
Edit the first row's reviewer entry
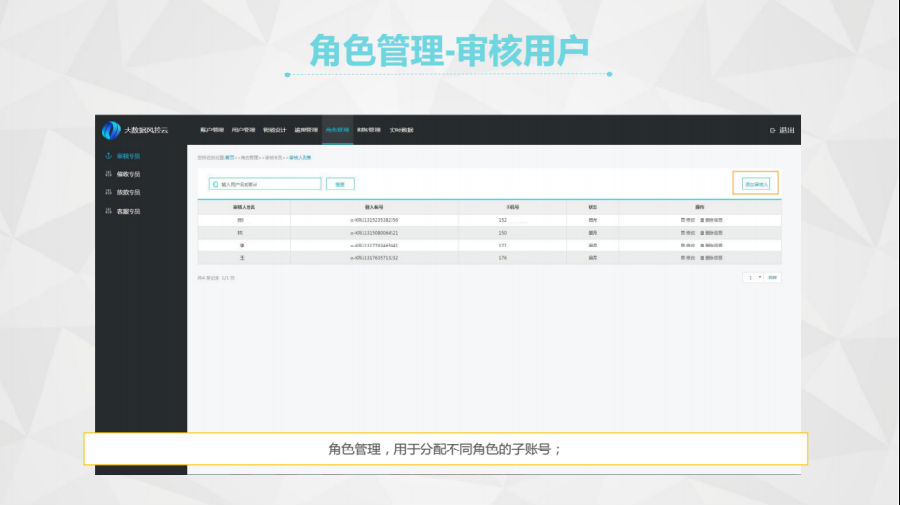pos(688,219)
